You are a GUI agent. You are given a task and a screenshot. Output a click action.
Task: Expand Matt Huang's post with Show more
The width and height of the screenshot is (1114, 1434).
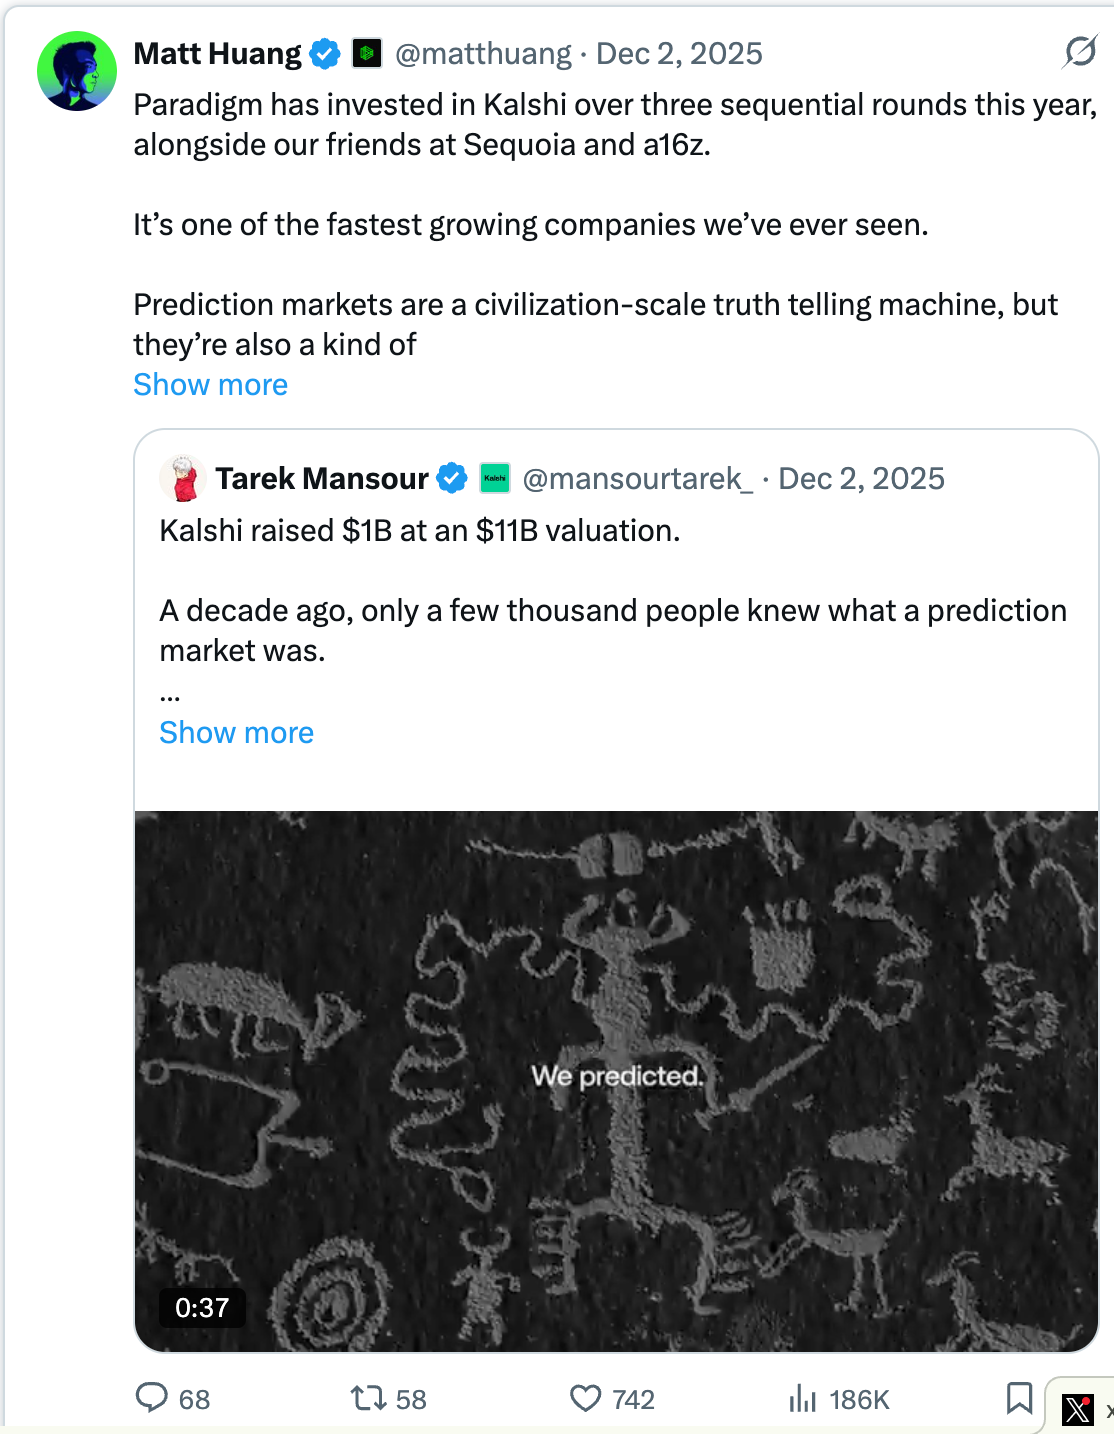pyautogui.click(x=210, y=385)
